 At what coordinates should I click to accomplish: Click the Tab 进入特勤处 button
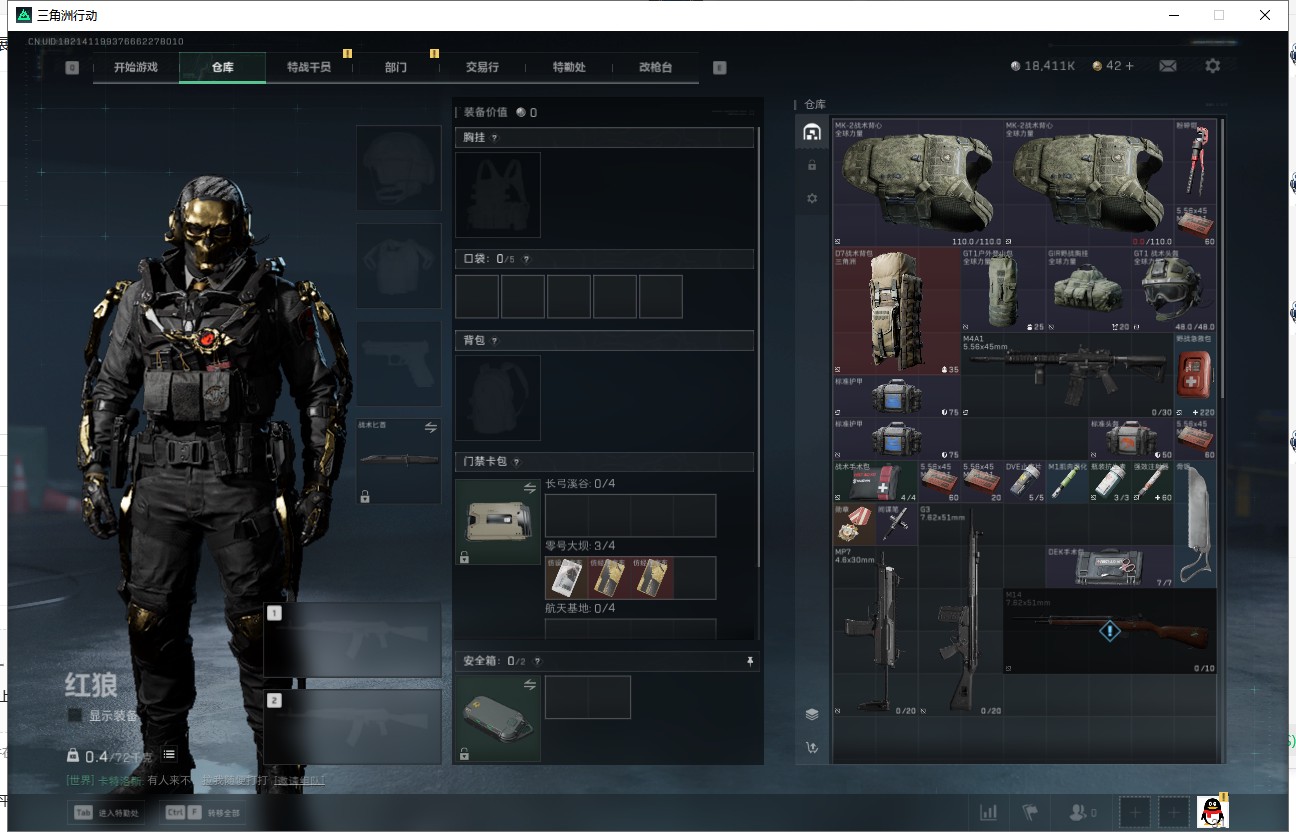click(105, 813)
